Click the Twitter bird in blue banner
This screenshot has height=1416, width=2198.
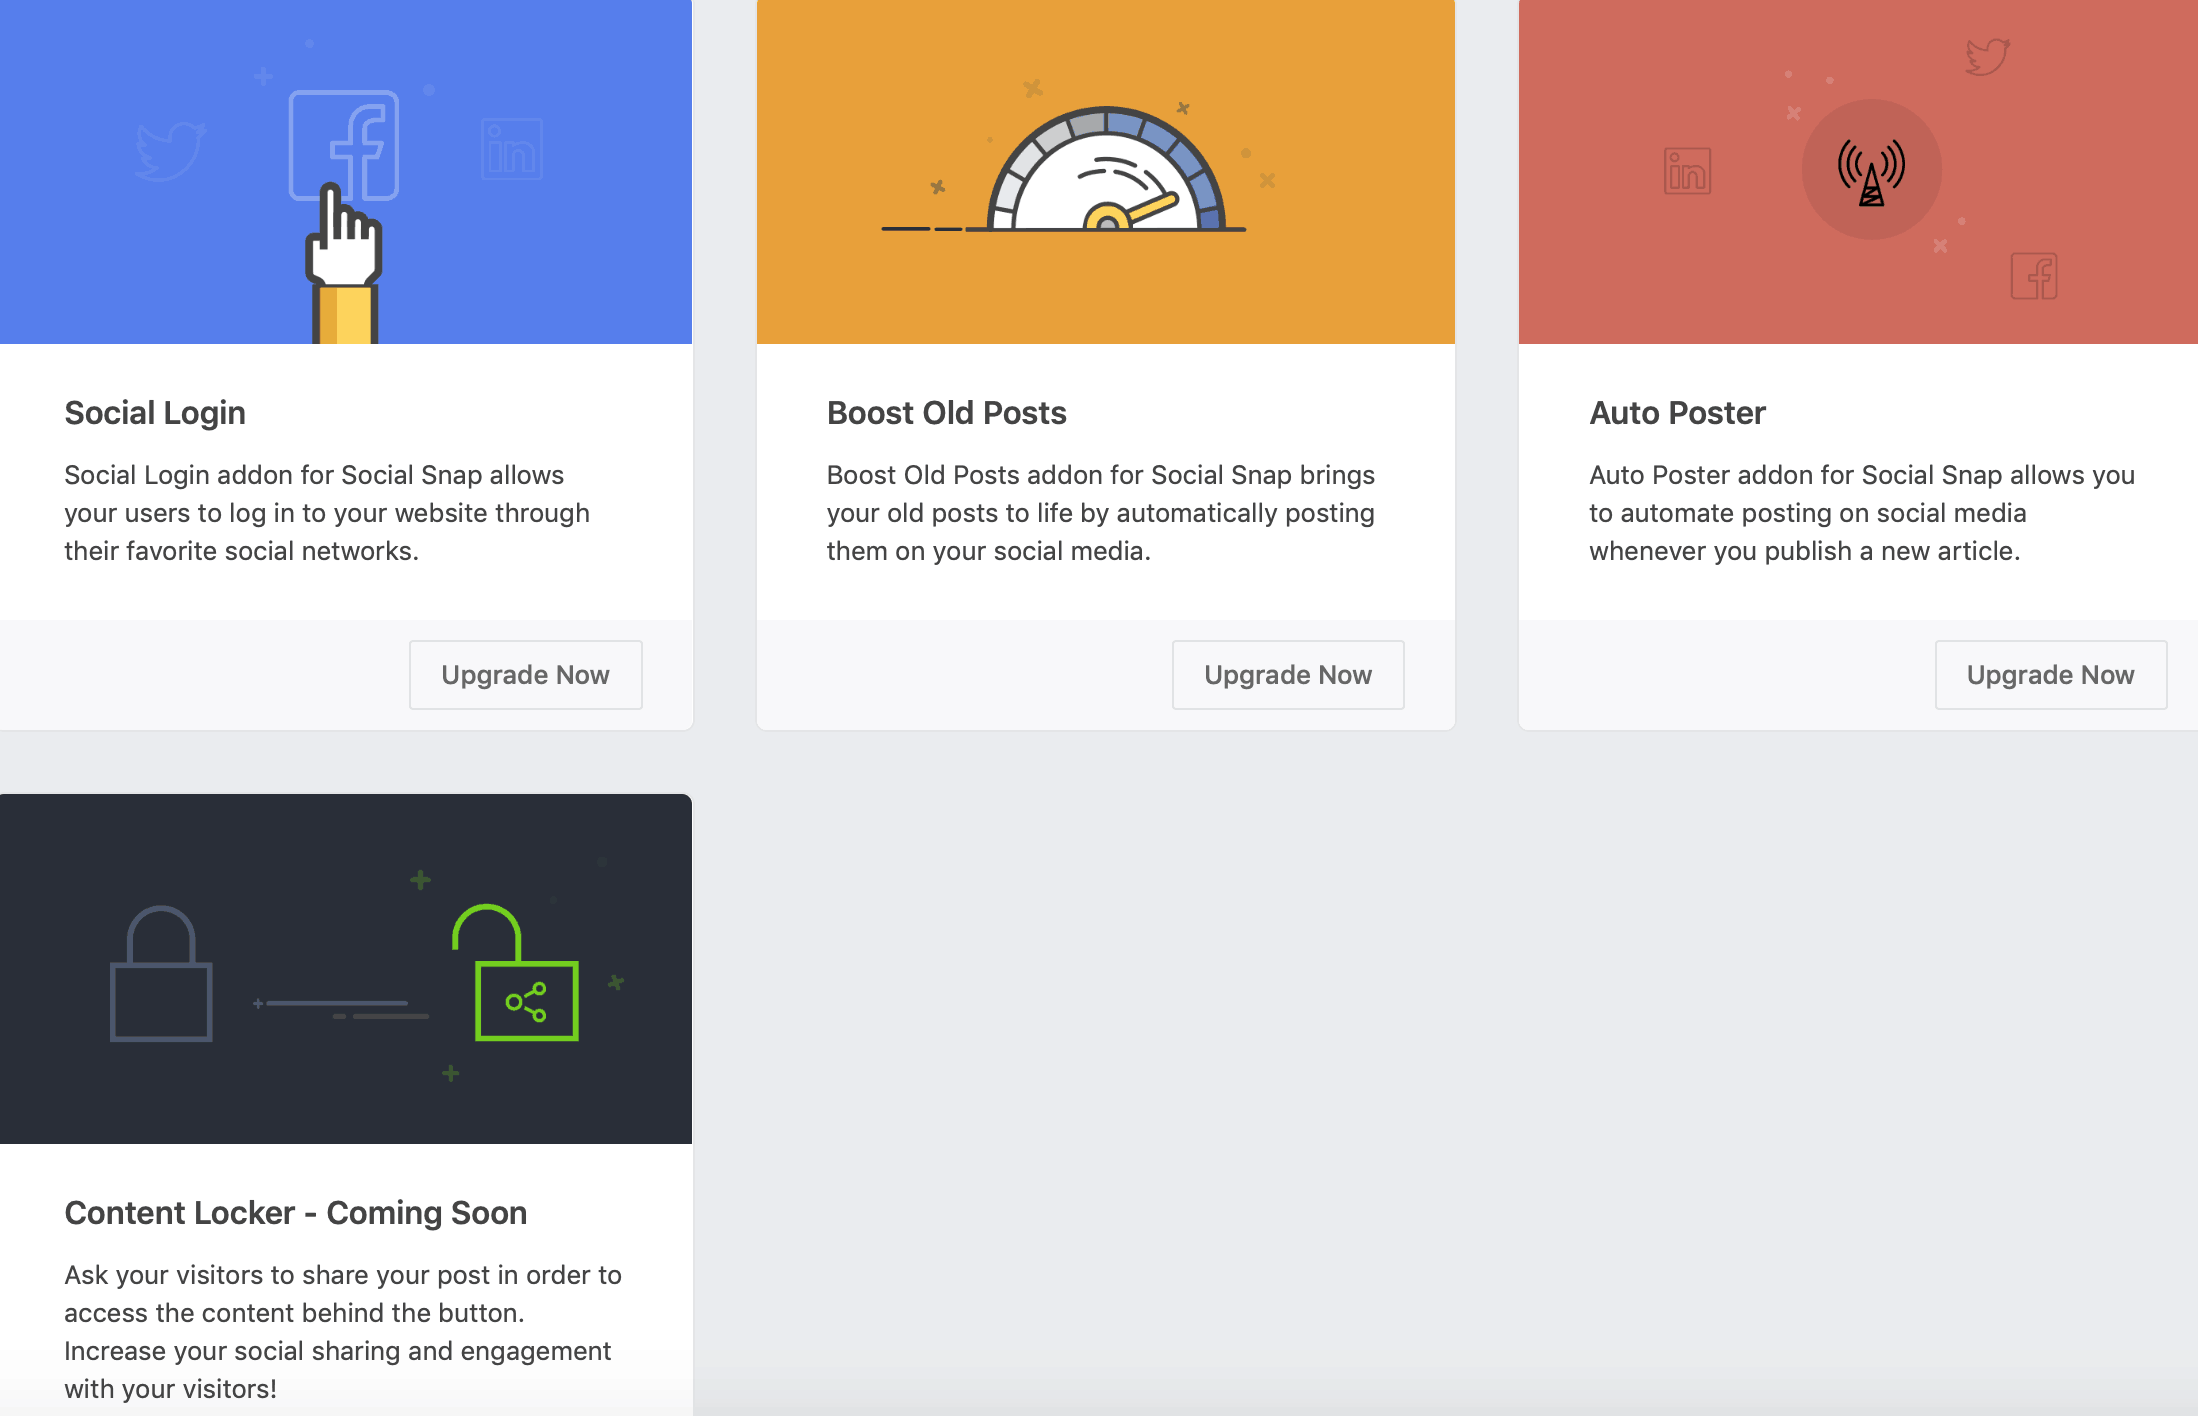point(170,152)
